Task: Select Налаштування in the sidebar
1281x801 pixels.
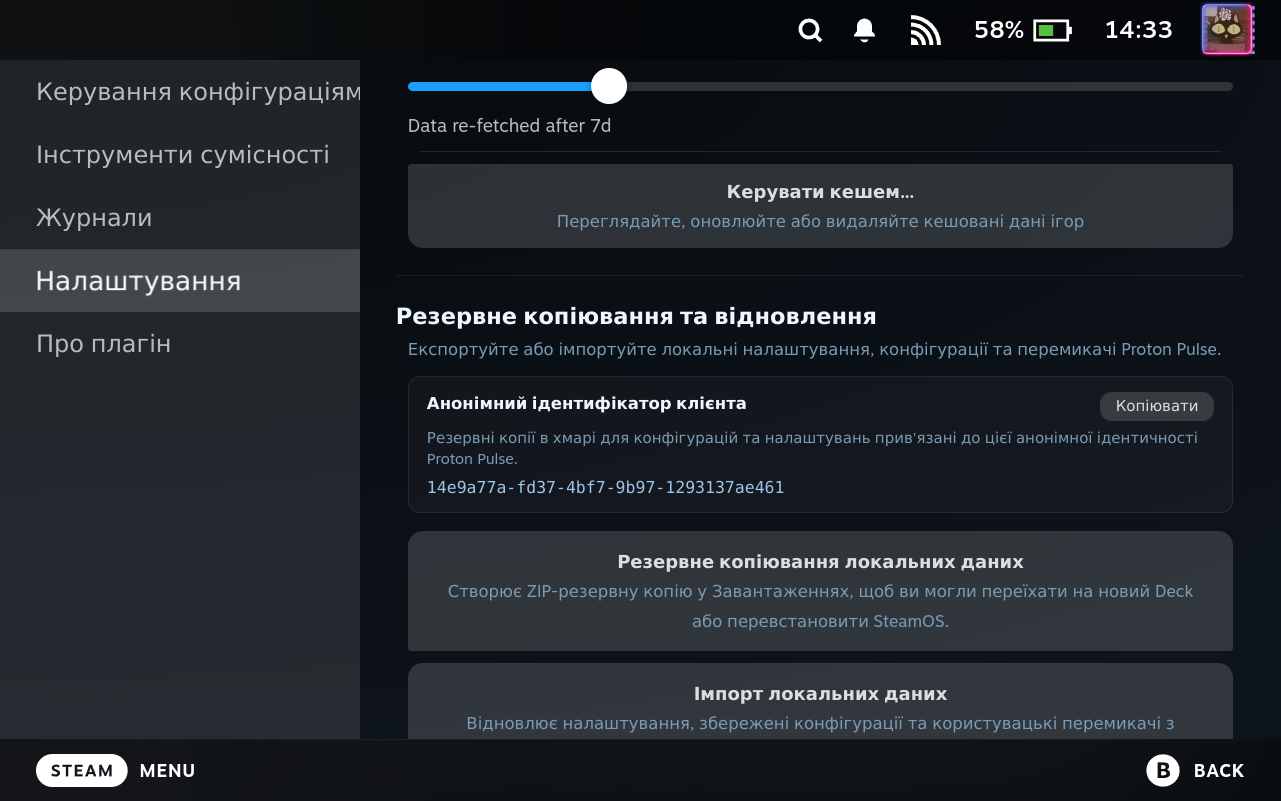Action: click(x=180, y=281)
